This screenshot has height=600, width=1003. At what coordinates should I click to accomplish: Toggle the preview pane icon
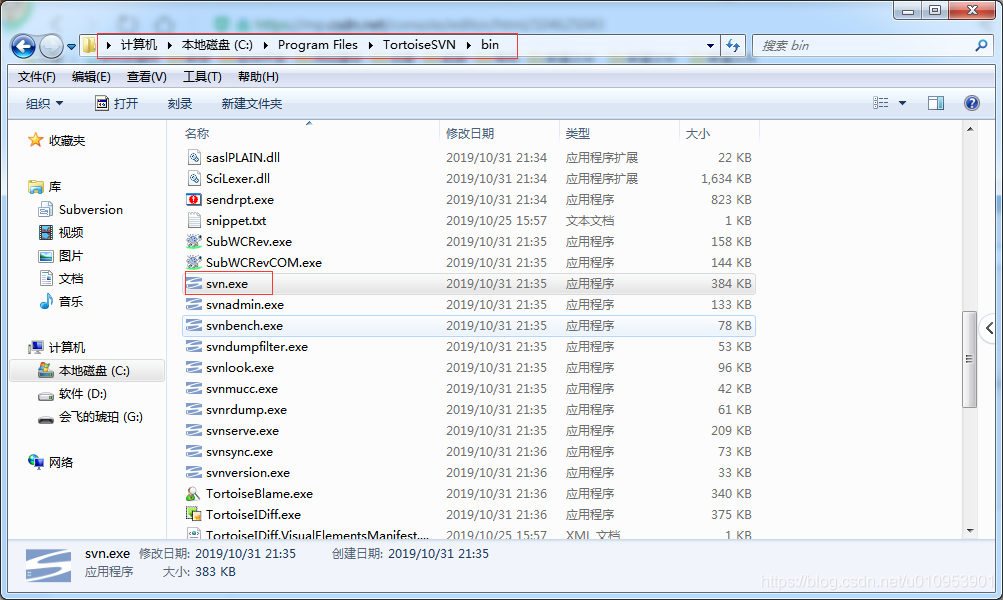pos(936,103)
